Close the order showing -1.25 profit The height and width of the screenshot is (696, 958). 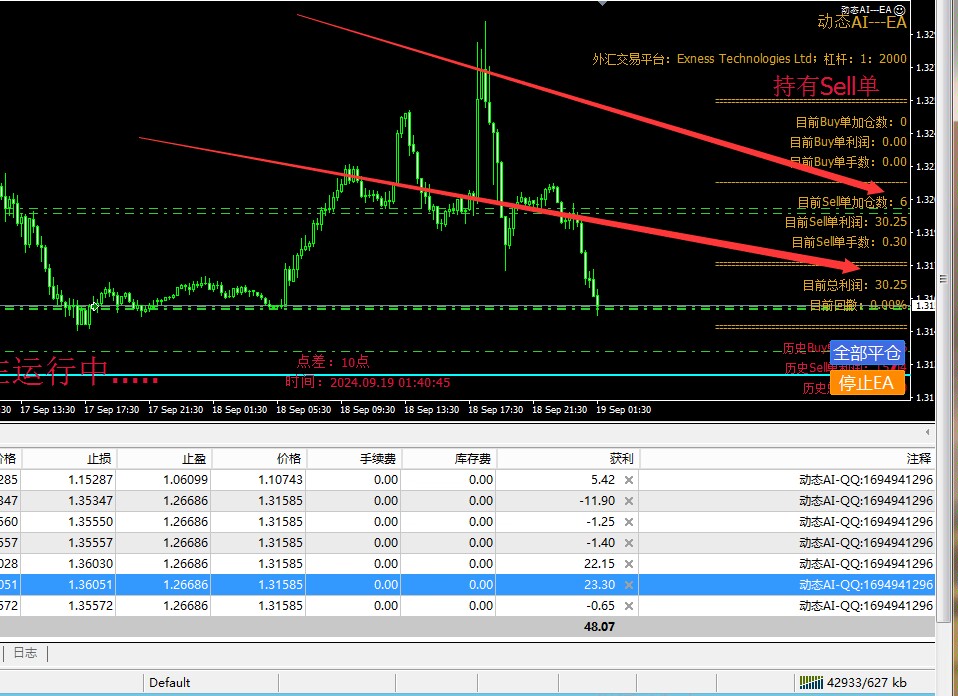click(x=628, y=522)
